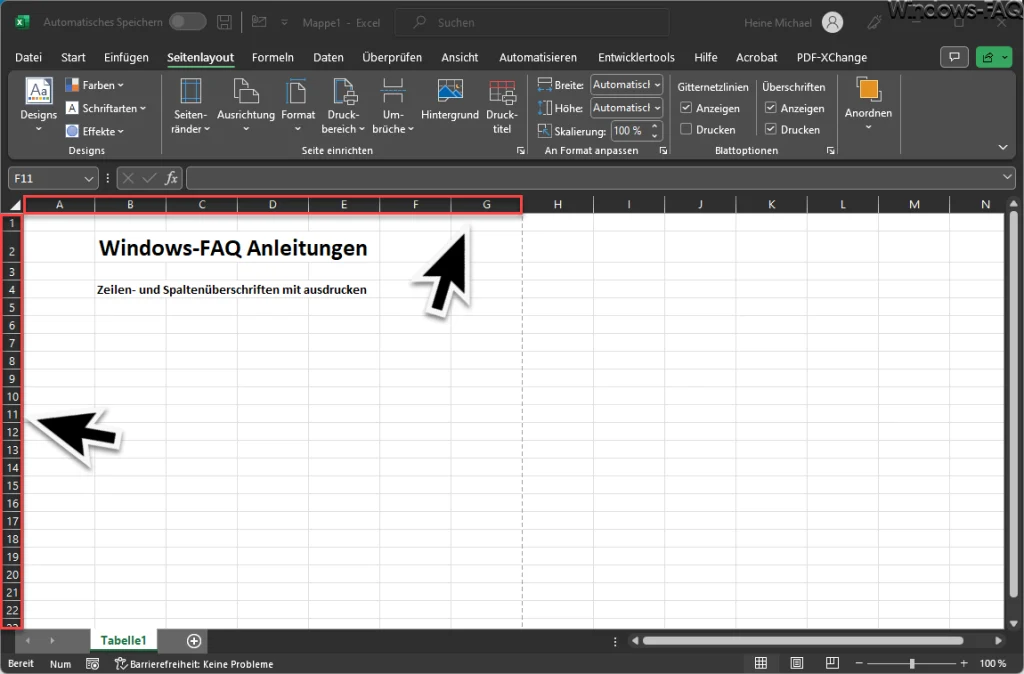Open An Format anpassen dialog launcher
This screenshot has width=1024, height=674.
point(663,151)
